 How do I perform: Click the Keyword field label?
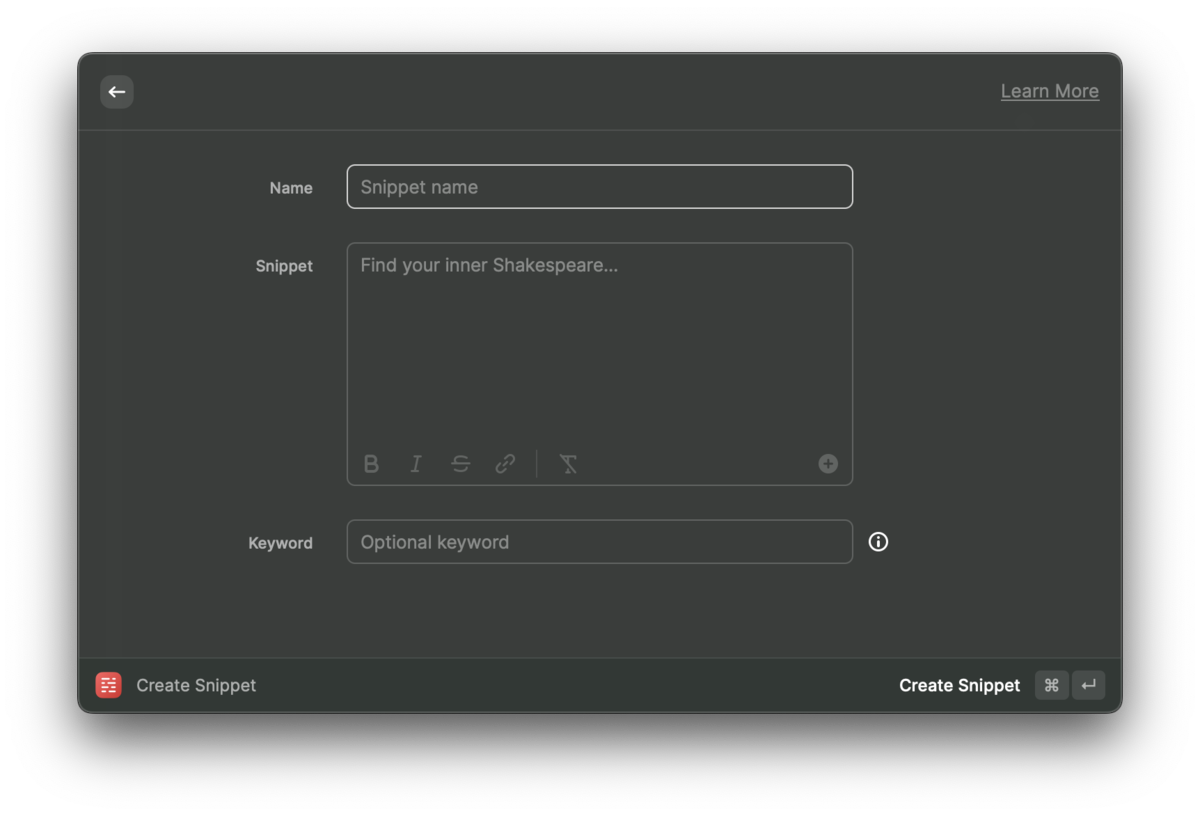pos(280,543)
